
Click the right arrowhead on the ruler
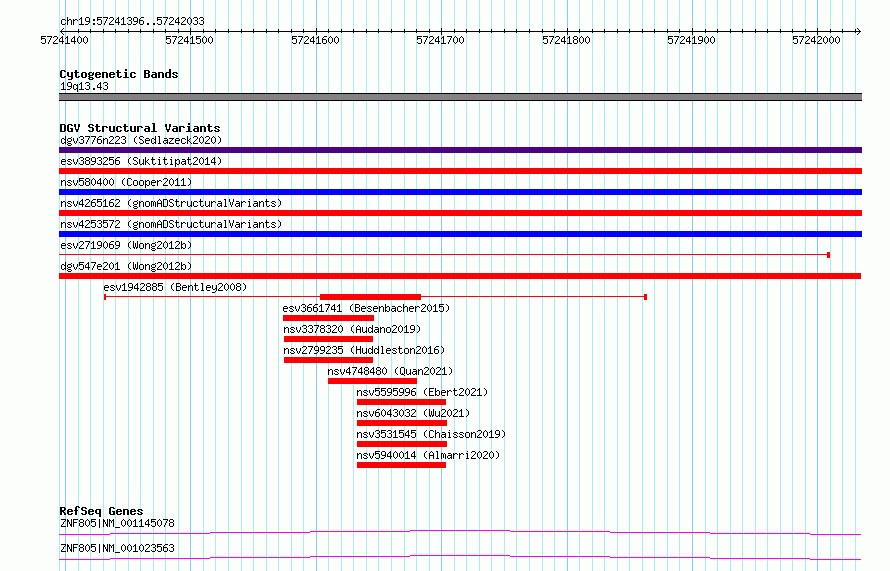[859, 31]
